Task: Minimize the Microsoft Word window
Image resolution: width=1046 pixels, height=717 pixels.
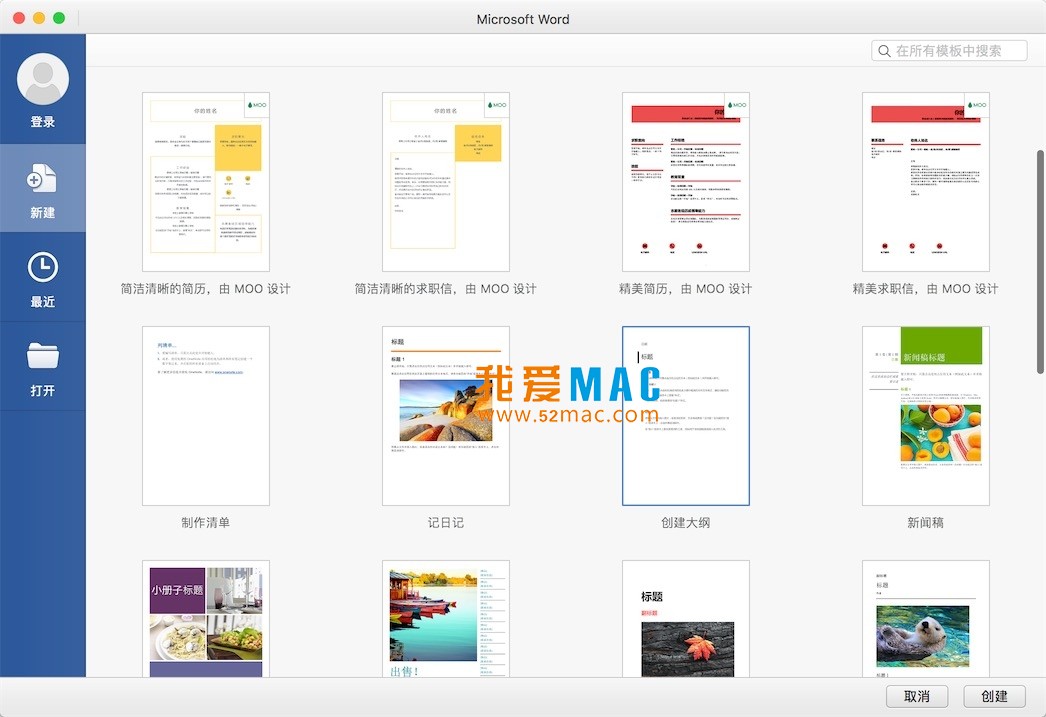Action: coord(39,18)
